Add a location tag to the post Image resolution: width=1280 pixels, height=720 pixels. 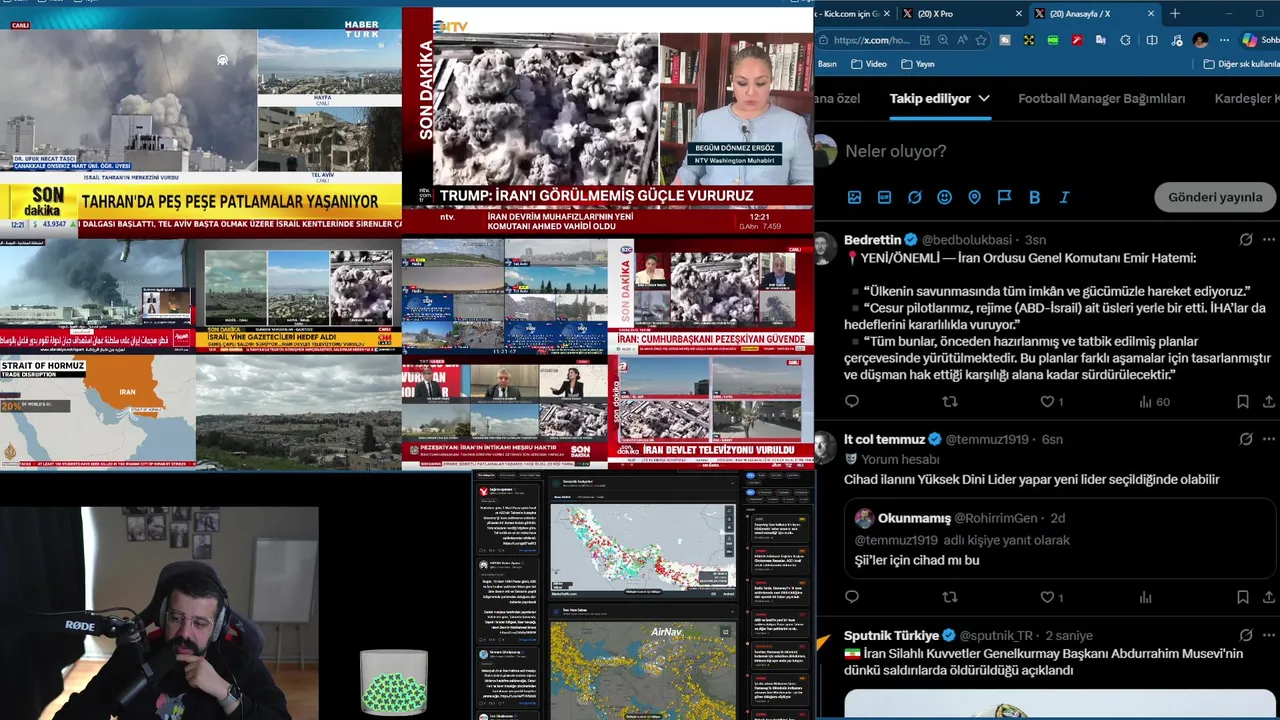[974, 198]
